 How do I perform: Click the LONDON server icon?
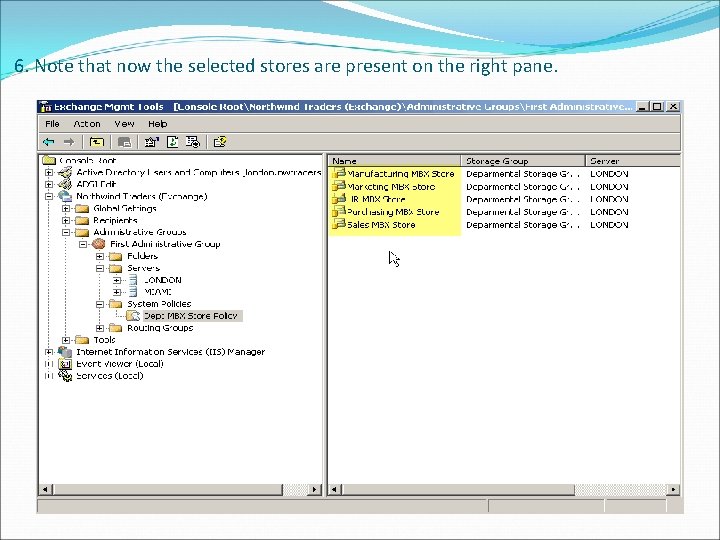coord(133,280)
